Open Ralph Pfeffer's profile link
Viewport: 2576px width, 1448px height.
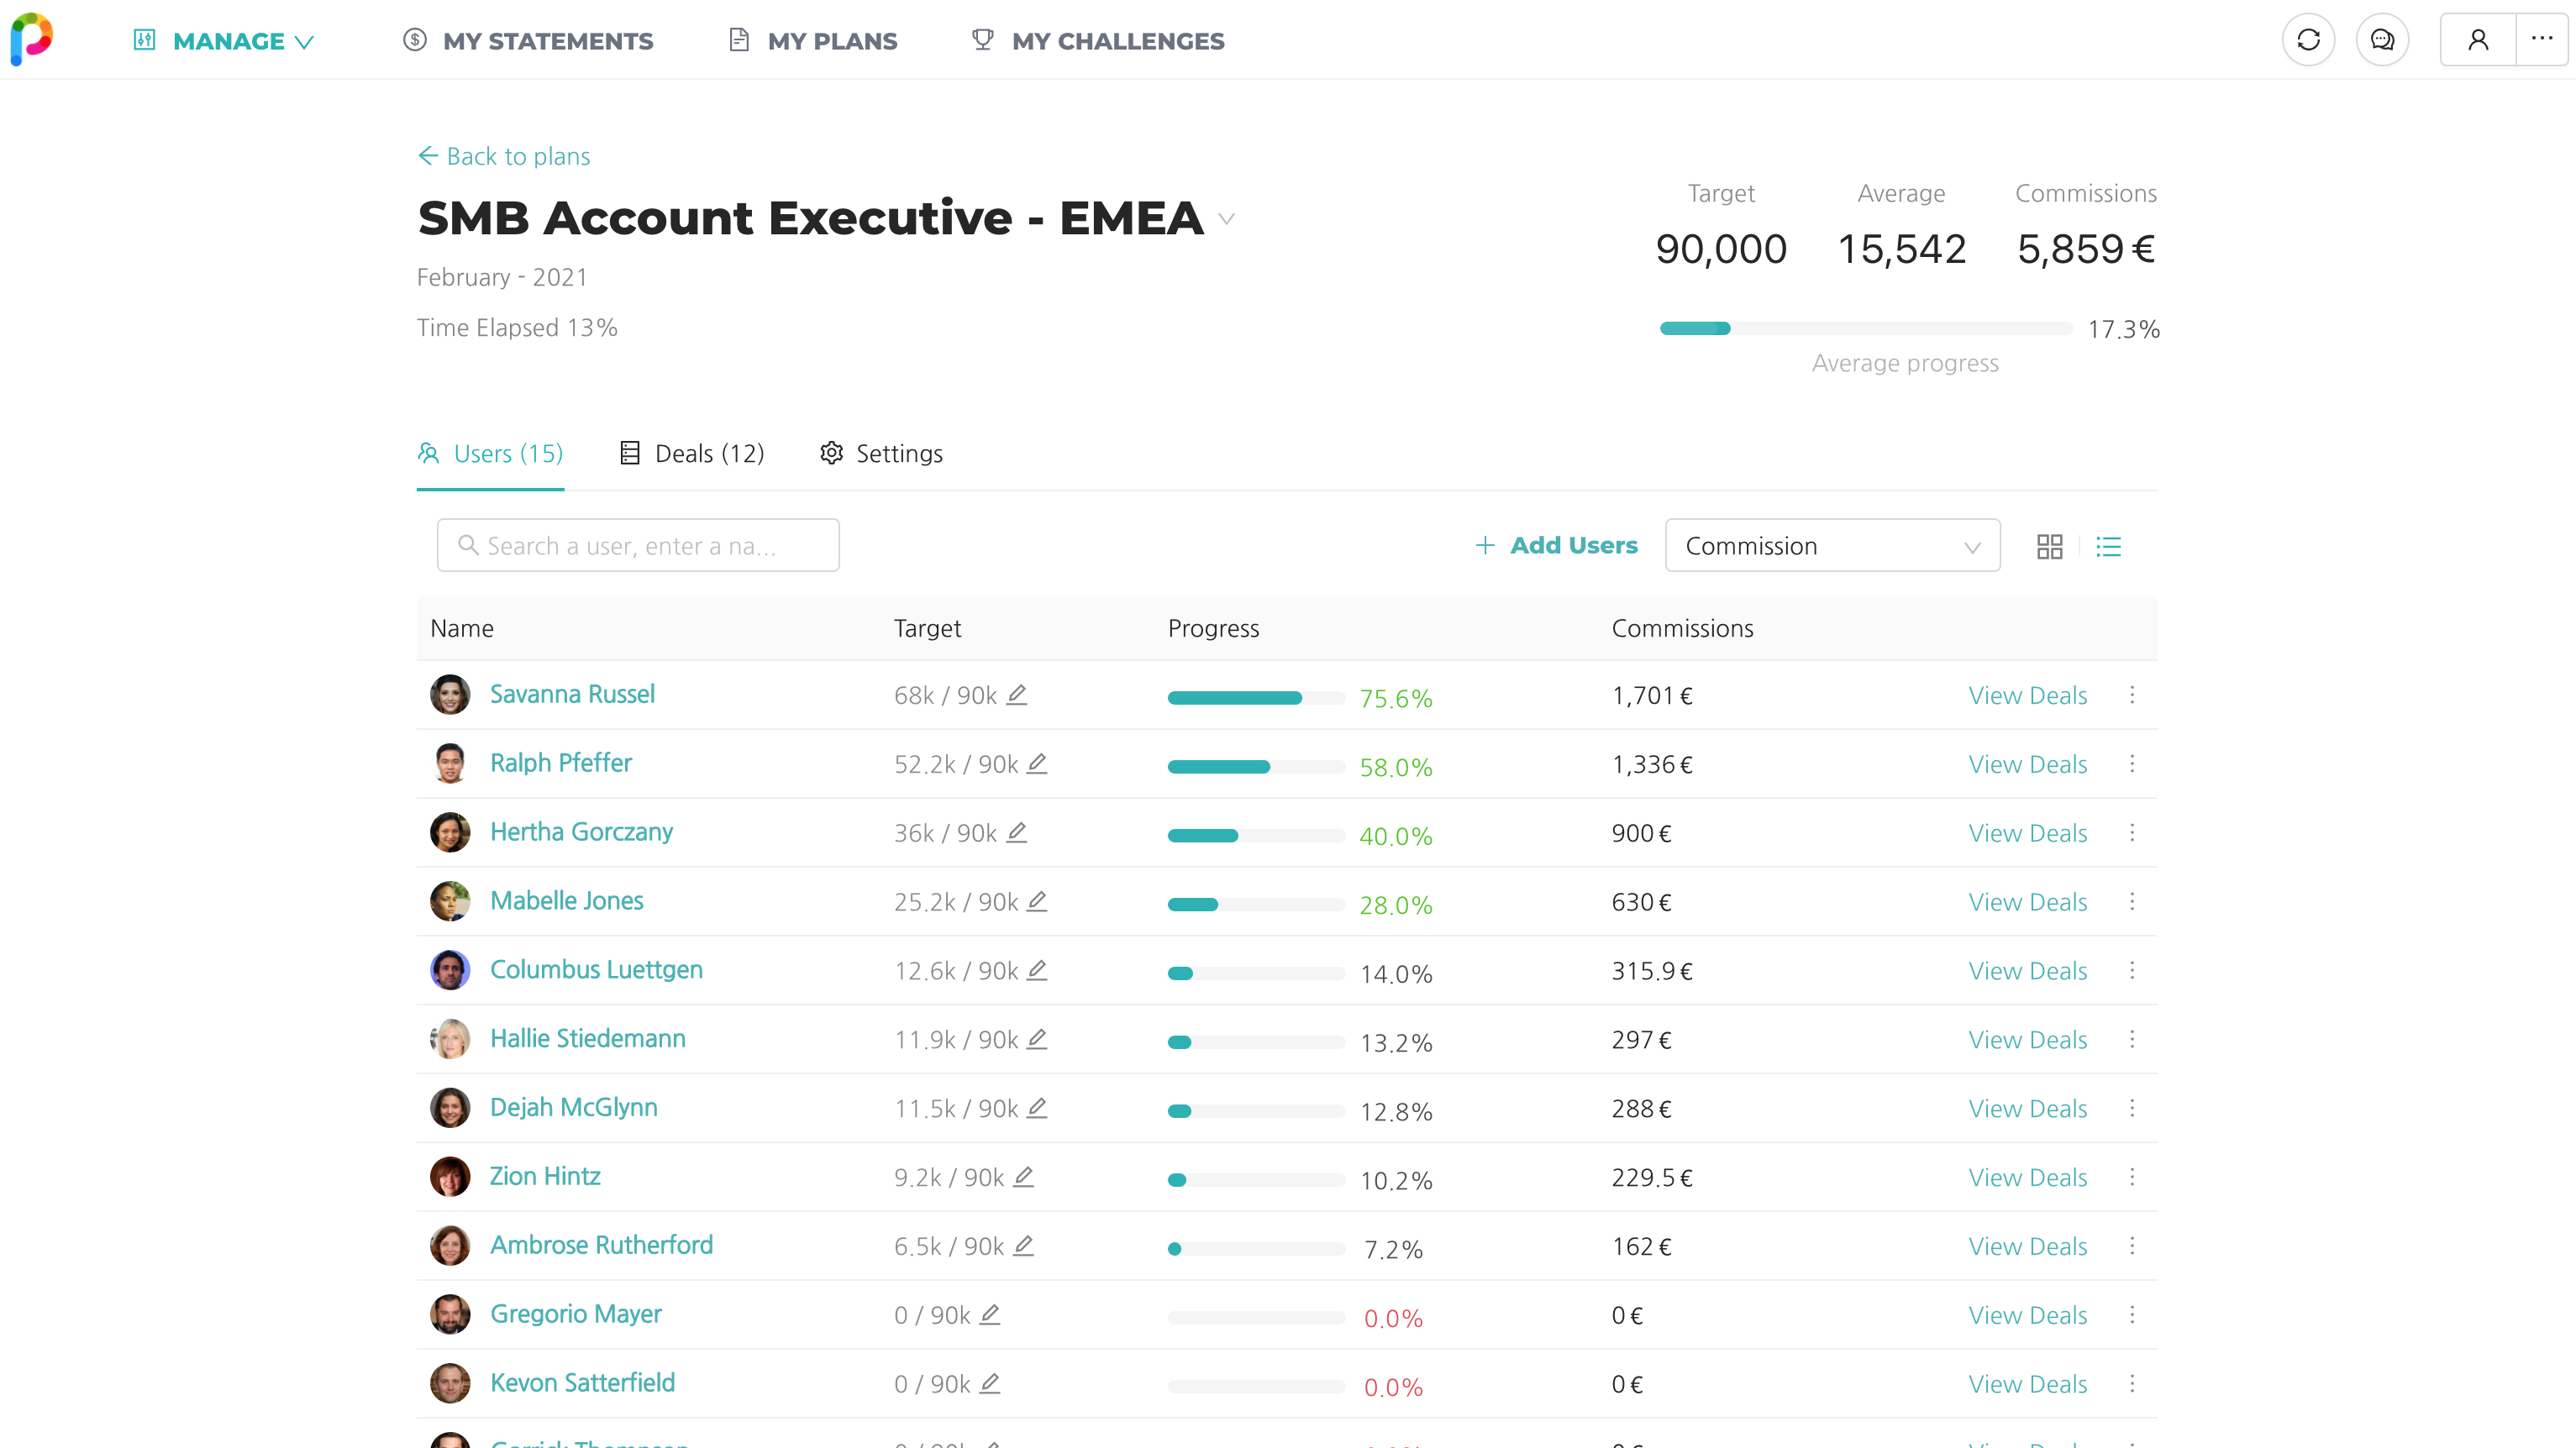click(x=561, y=763)
